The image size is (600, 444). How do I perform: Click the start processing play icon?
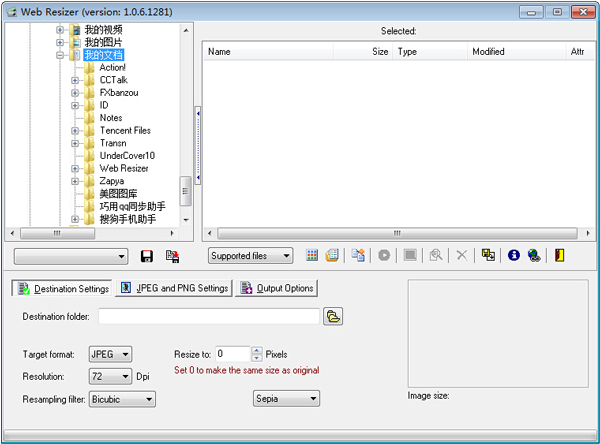[x=383, y=256]
